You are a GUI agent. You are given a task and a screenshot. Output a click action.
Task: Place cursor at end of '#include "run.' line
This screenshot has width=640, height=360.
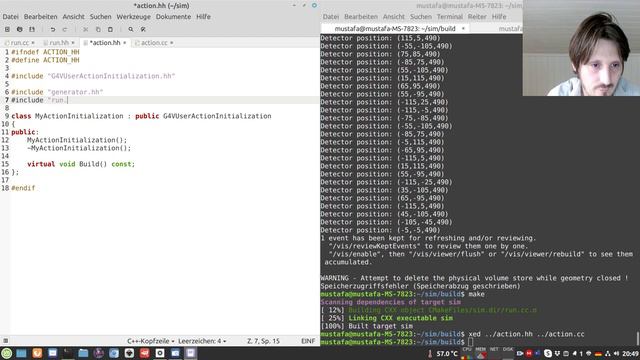pos(68,100)
